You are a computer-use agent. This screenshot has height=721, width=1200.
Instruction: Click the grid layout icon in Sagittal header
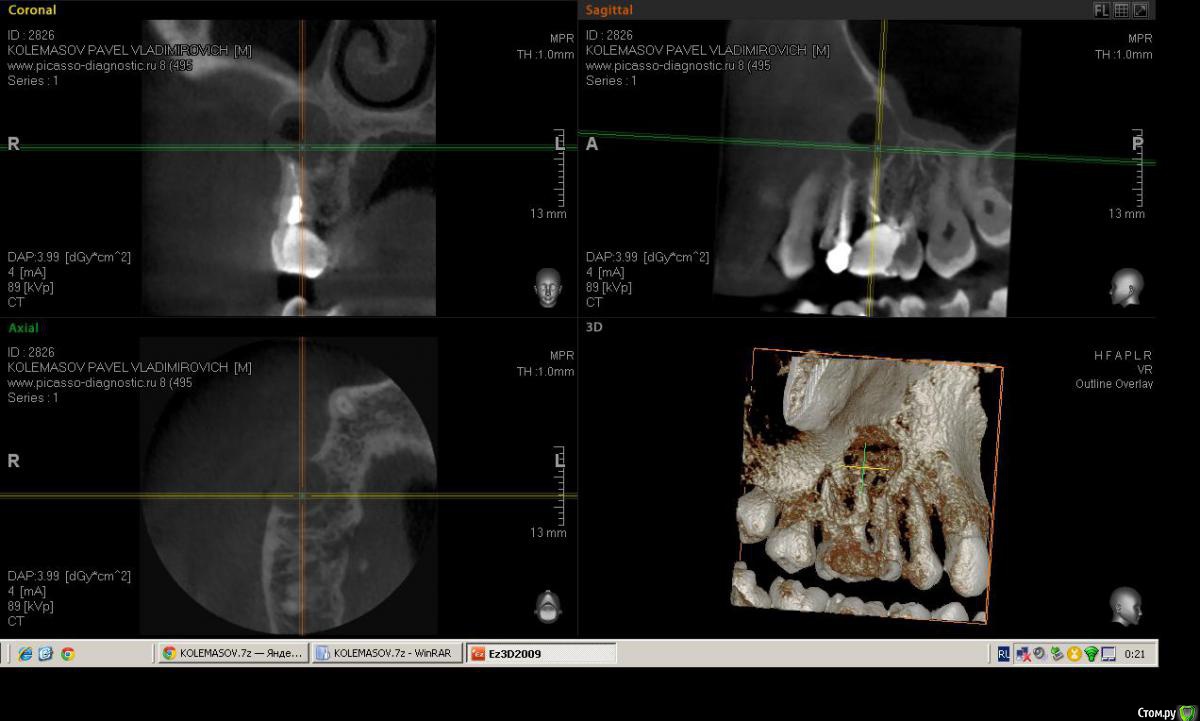coord(1121,10)
